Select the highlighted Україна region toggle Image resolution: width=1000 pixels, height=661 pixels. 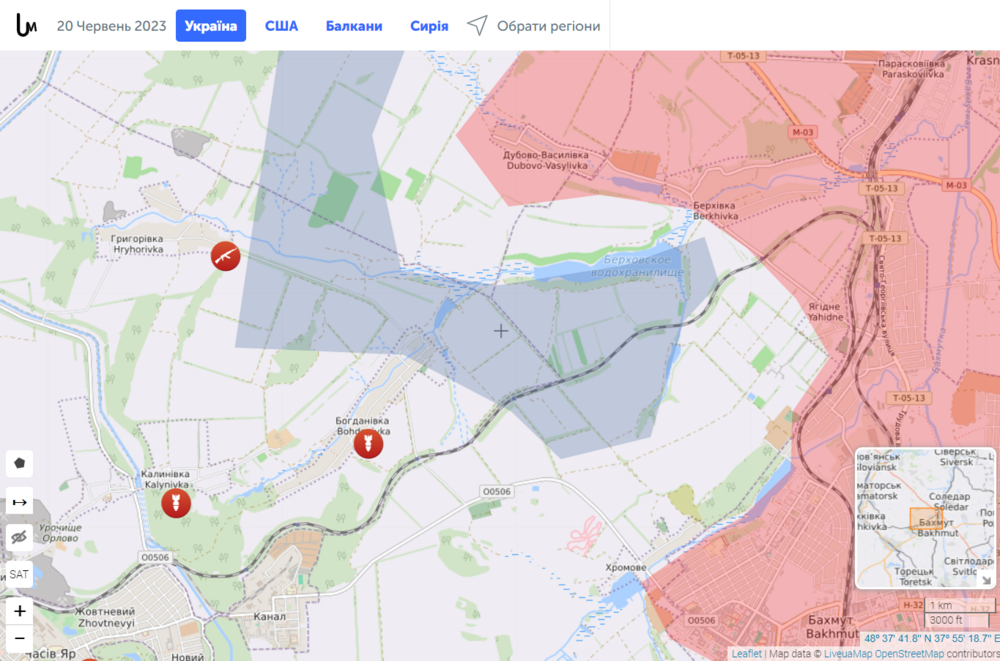(x=210, y=25)
